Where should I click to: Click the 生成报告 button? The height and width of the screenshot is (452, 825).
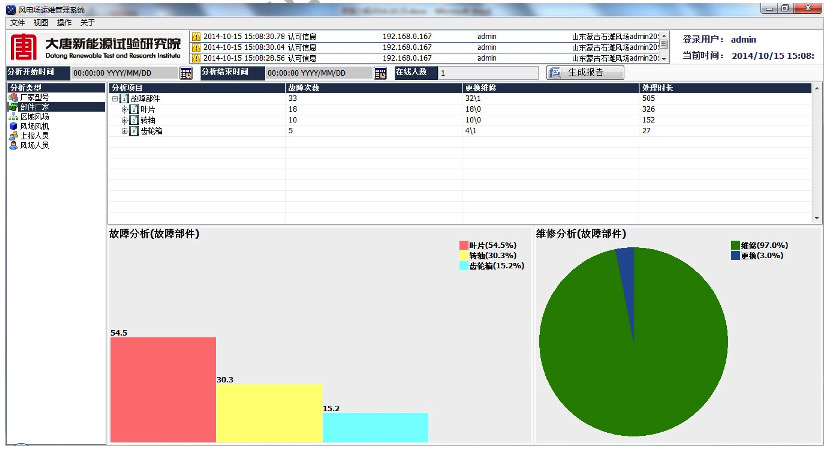585,73
